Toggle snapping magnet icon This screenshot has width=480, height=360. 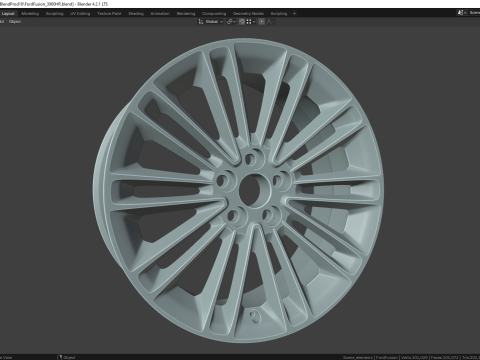point(242,22)
